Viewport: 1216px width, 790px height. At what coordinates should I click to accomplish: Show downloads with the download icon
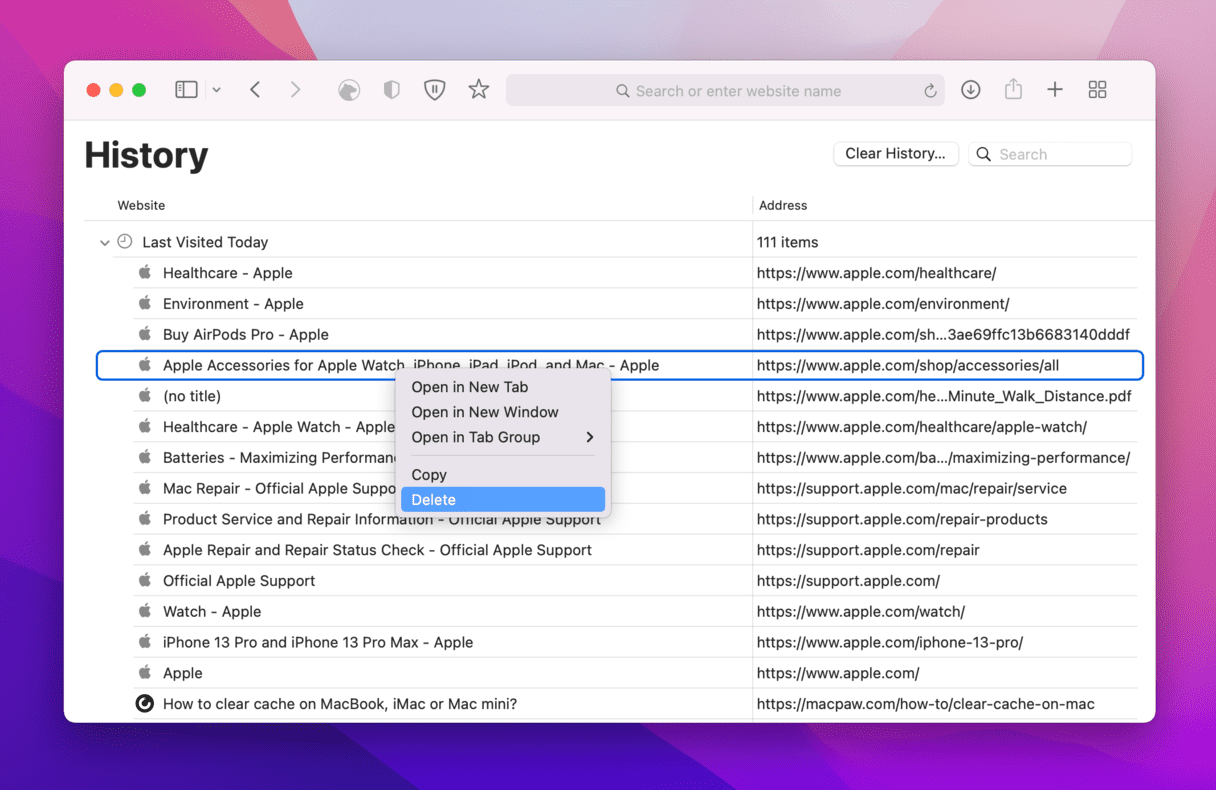[970, 90]
